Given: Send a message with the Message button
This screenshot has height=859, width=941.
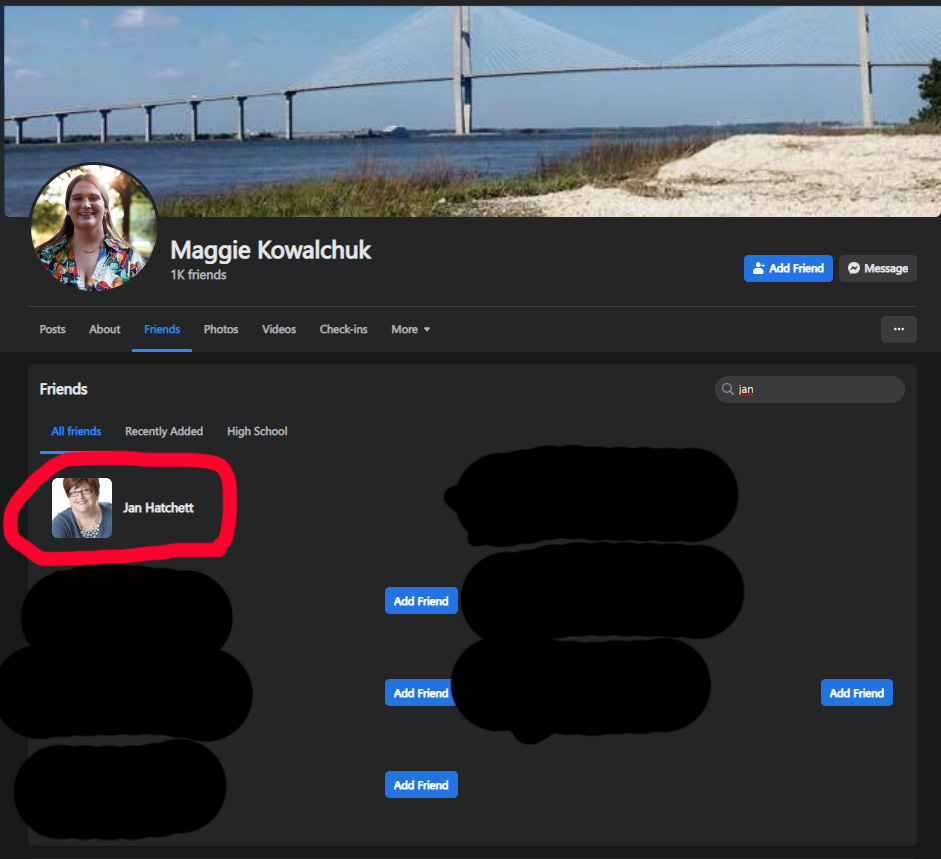Looking at the screenshot, I should 878,268.
